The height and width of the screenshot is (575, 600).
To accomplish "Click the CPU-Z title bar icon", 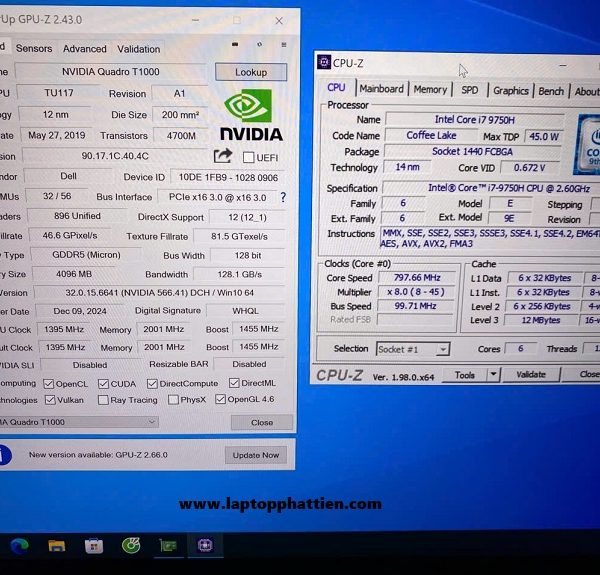I will [324, 62].
